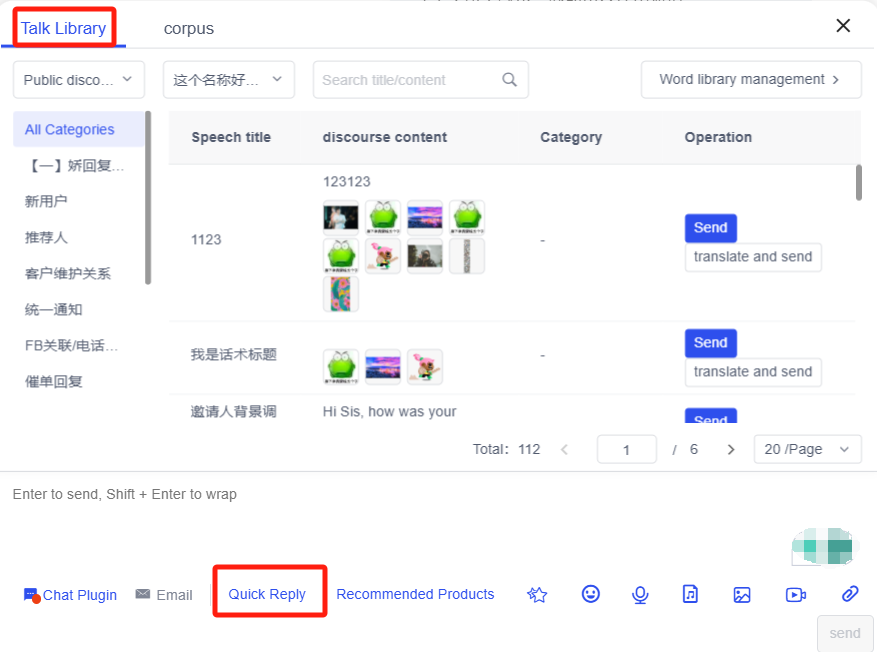Open the Chat Plugin
The image size is (877, 652).
coord(70,595)
